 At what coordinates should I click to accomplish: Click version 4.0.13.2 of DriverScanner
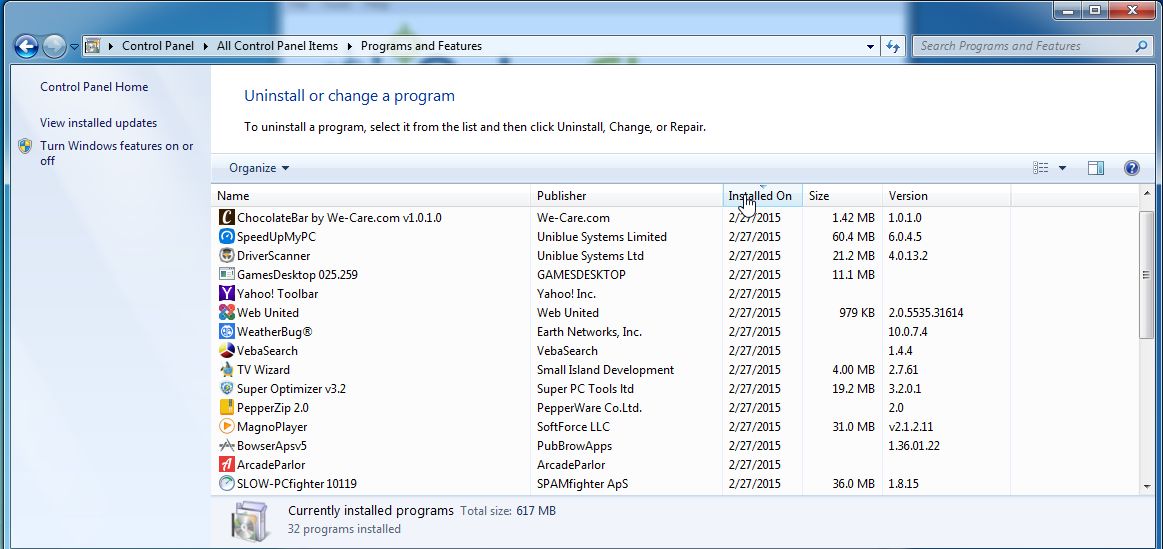pyautogui.click(x=908, y=255)
